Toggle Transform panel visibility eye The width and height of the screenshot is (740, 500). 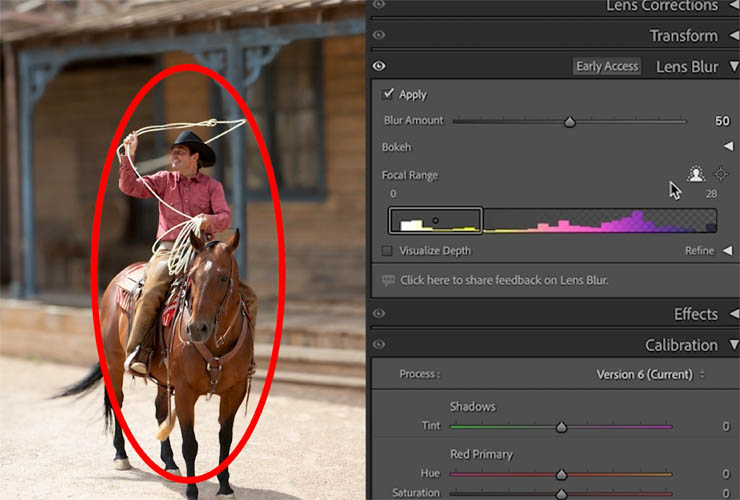point(378,35)
